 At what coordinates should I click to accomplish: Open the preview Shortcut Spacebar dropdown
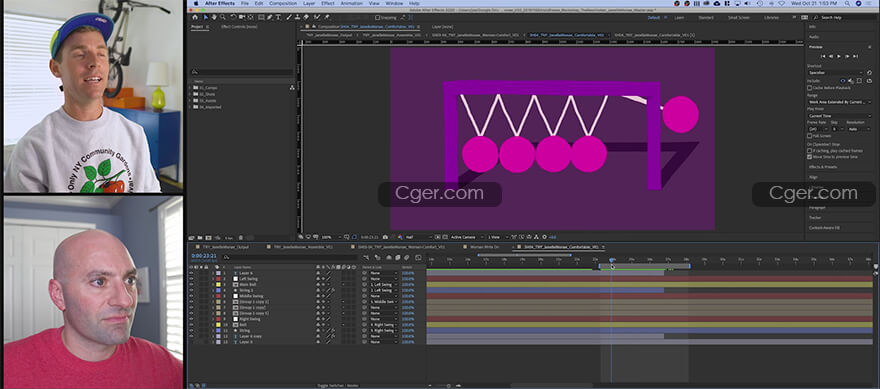point(836,72)
